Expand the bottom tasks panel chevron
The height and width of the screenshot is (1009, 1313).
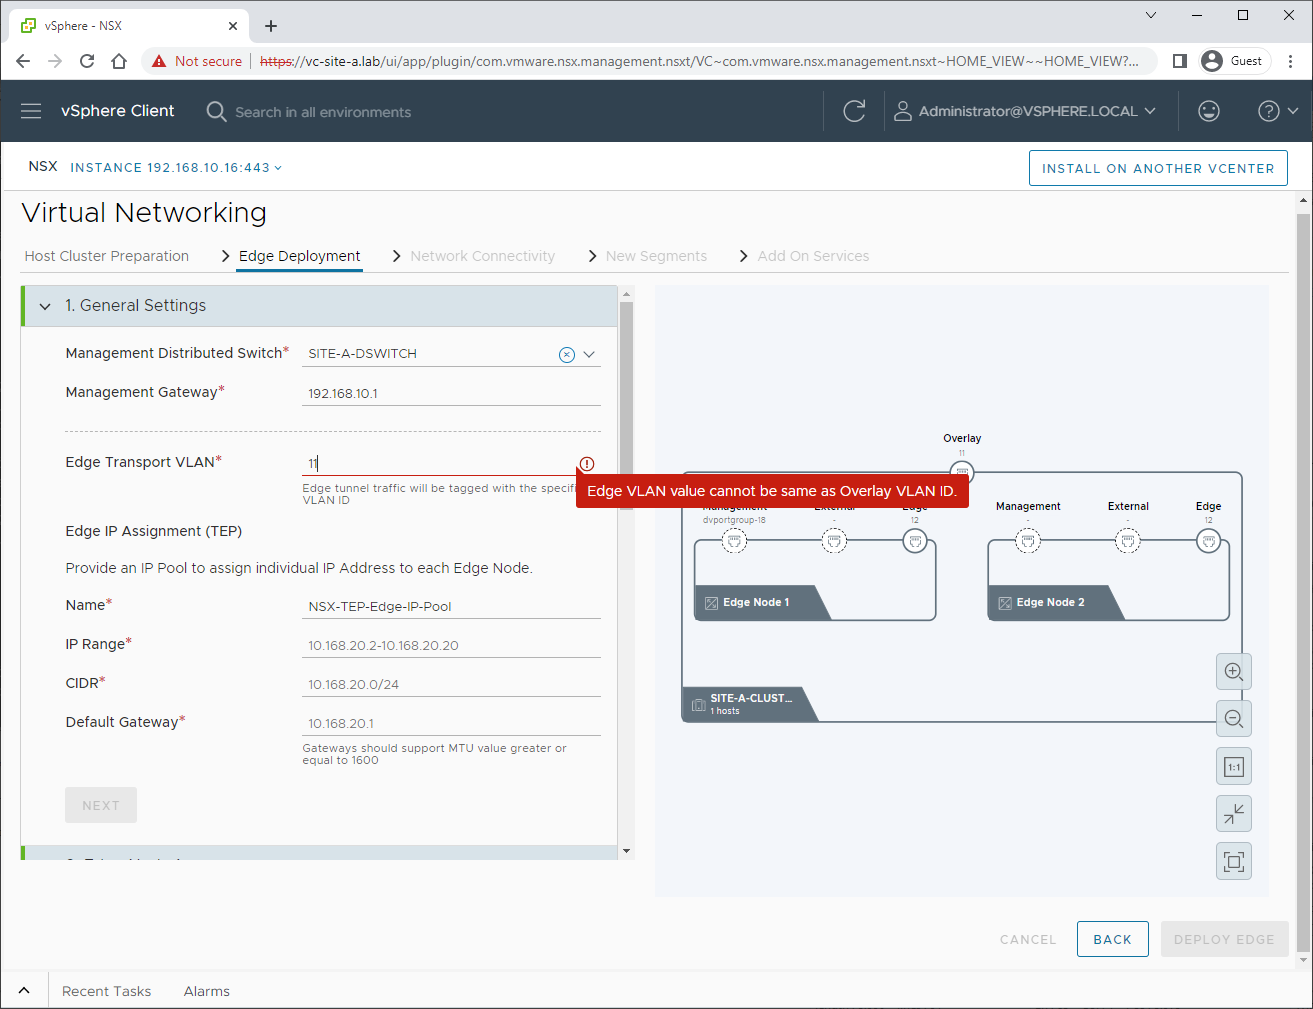coord(24,991)
